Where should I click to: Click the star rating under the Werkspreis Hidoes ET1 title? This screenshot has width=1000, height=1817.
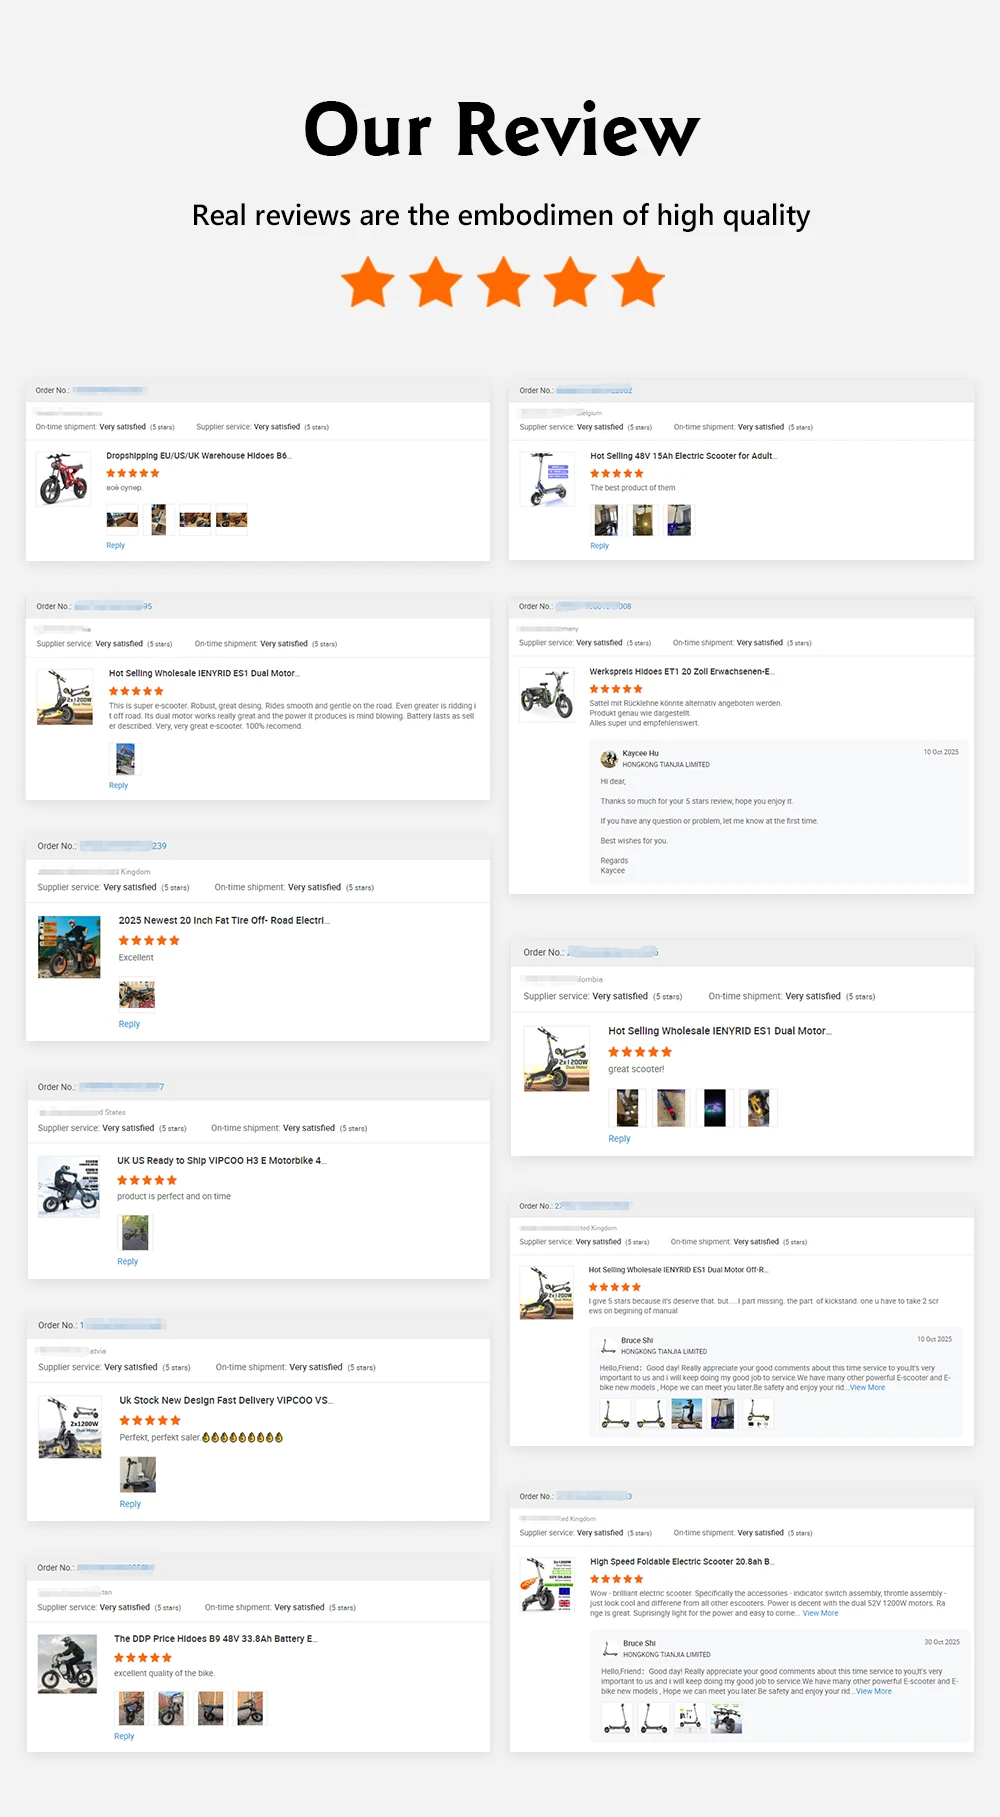pyautogui.click(x=616, y=689)
